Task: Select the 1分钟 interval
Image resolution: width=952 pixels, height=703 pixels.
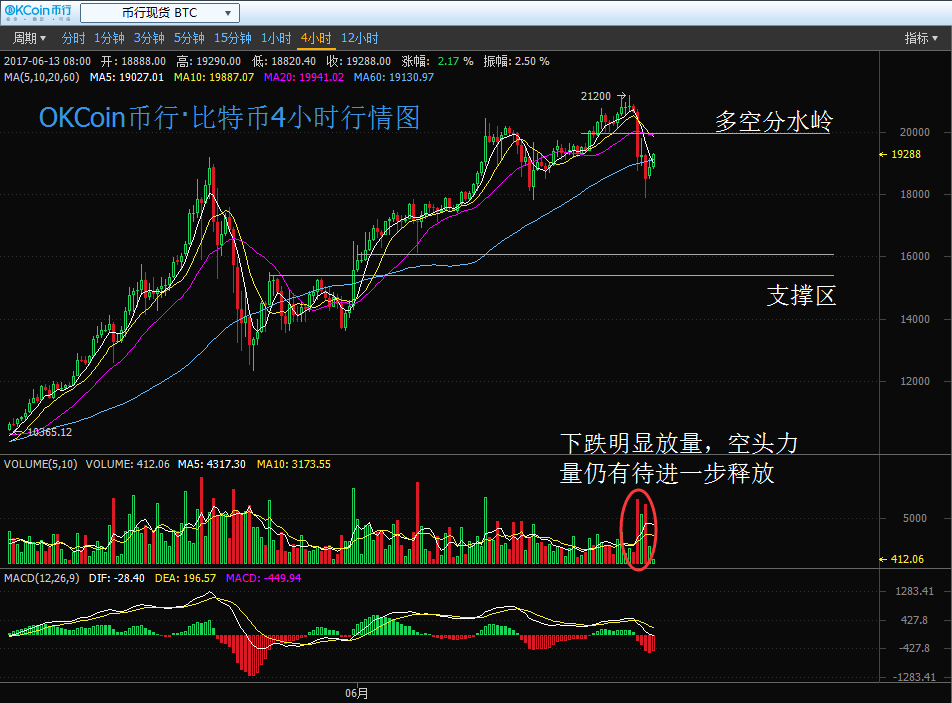Action: coord(109,38)
